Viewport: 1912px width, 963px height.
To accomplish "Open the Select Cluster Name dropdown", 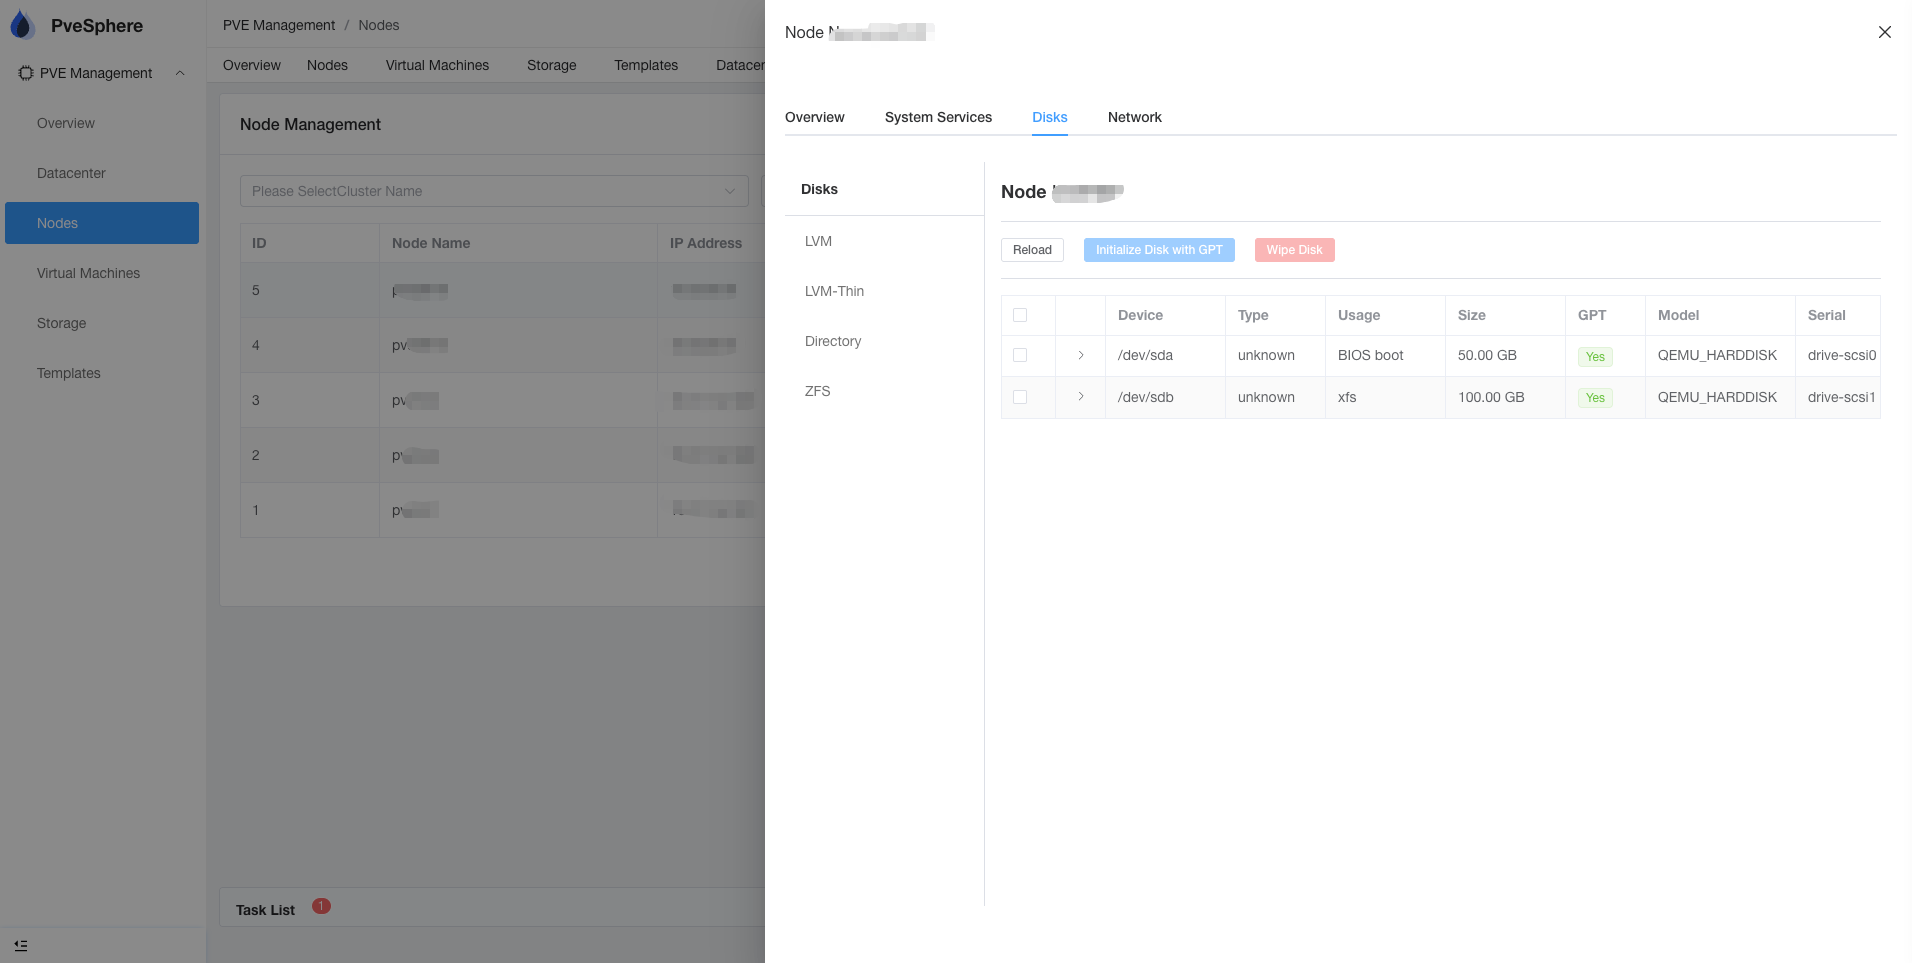I will tap(494, 191).
